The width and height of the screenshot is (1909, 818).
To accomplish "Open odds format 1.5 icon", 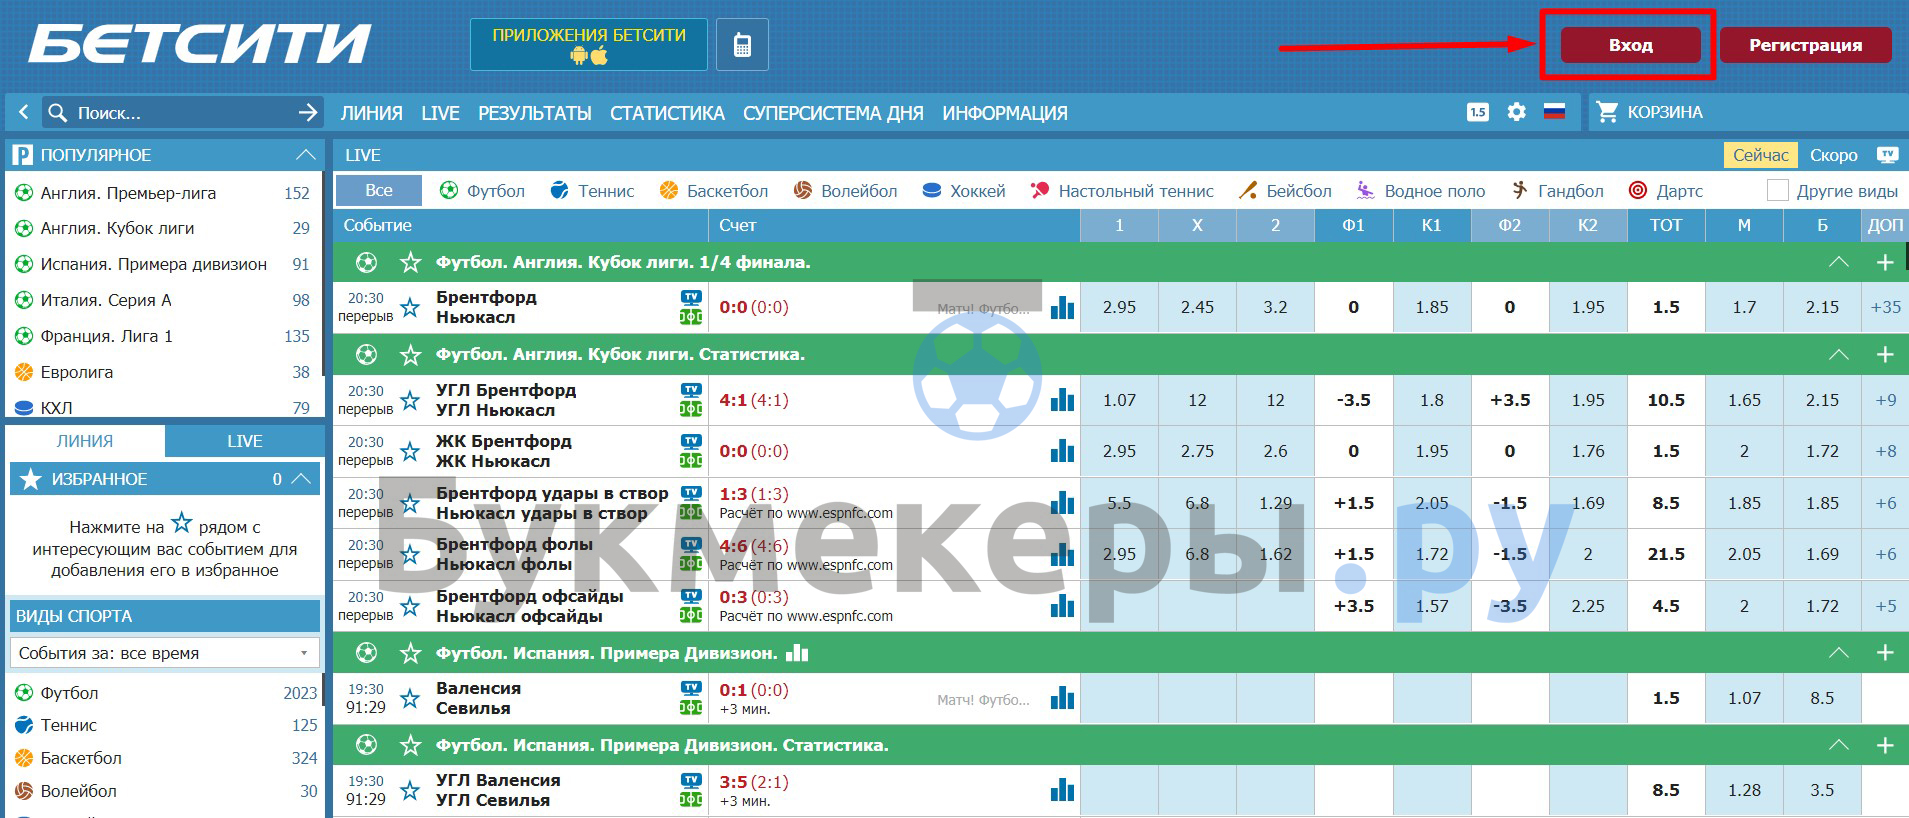I will [1478, 112].
